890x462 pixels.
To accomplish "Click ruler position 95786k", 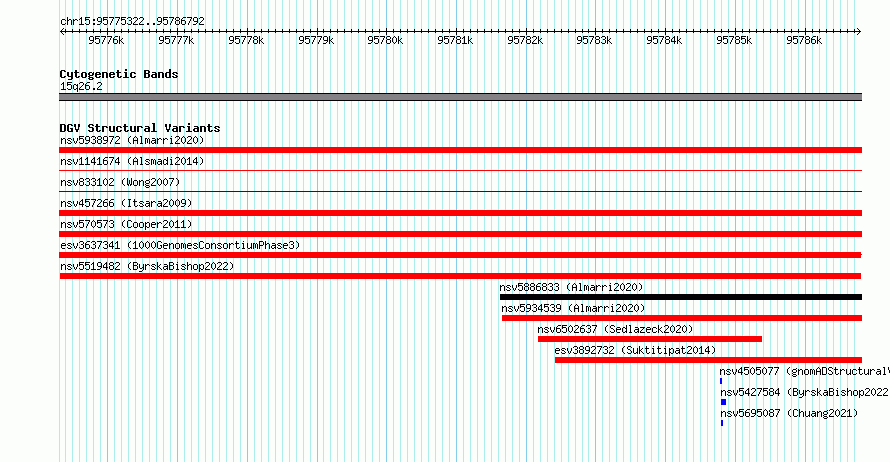I will point(804,40).
